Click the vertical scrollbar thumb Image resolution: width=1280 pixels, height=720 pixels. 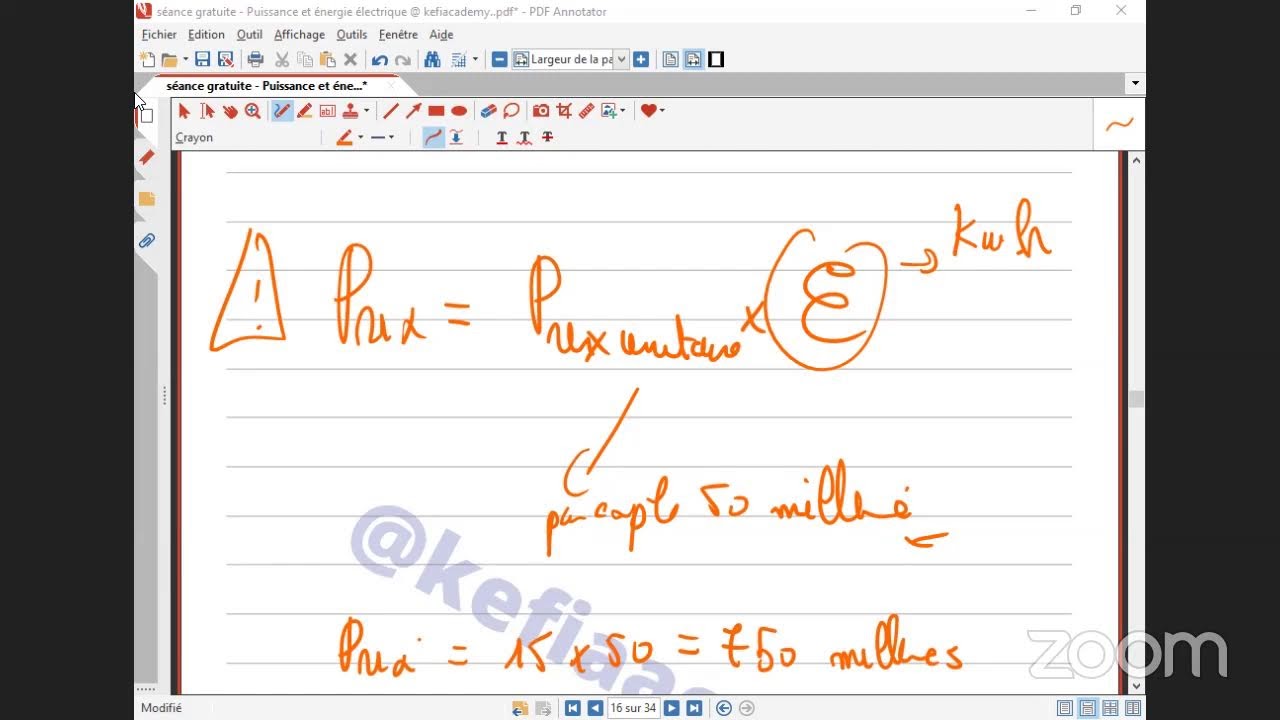pos(1136,399)
